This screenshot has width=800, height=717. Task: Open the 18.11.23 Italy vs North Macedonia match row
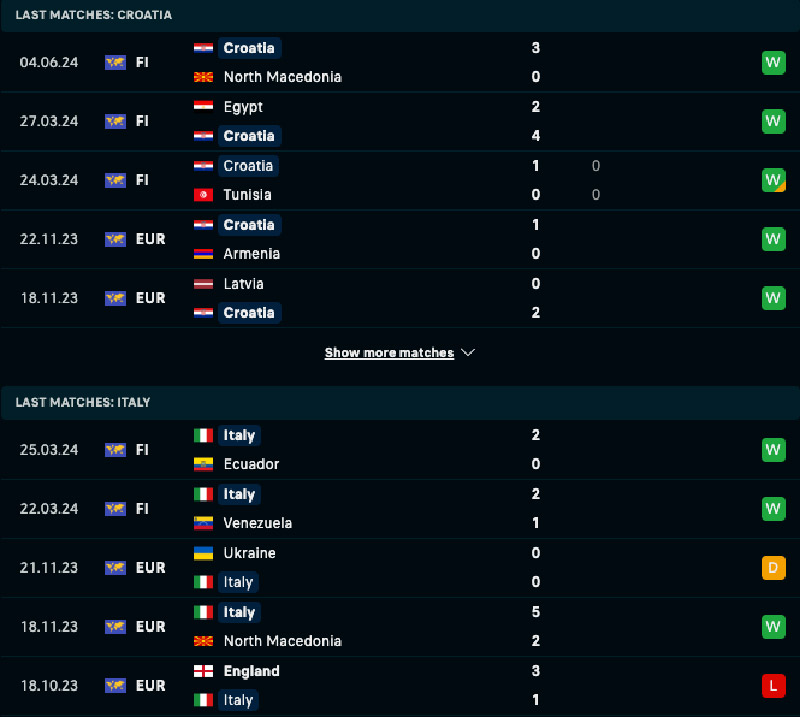(x=400, y=627)
